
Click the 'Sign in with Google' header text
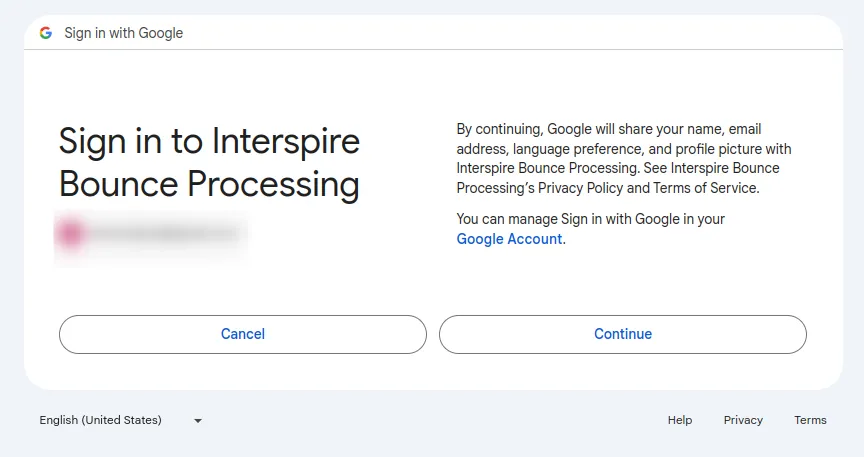123,33
